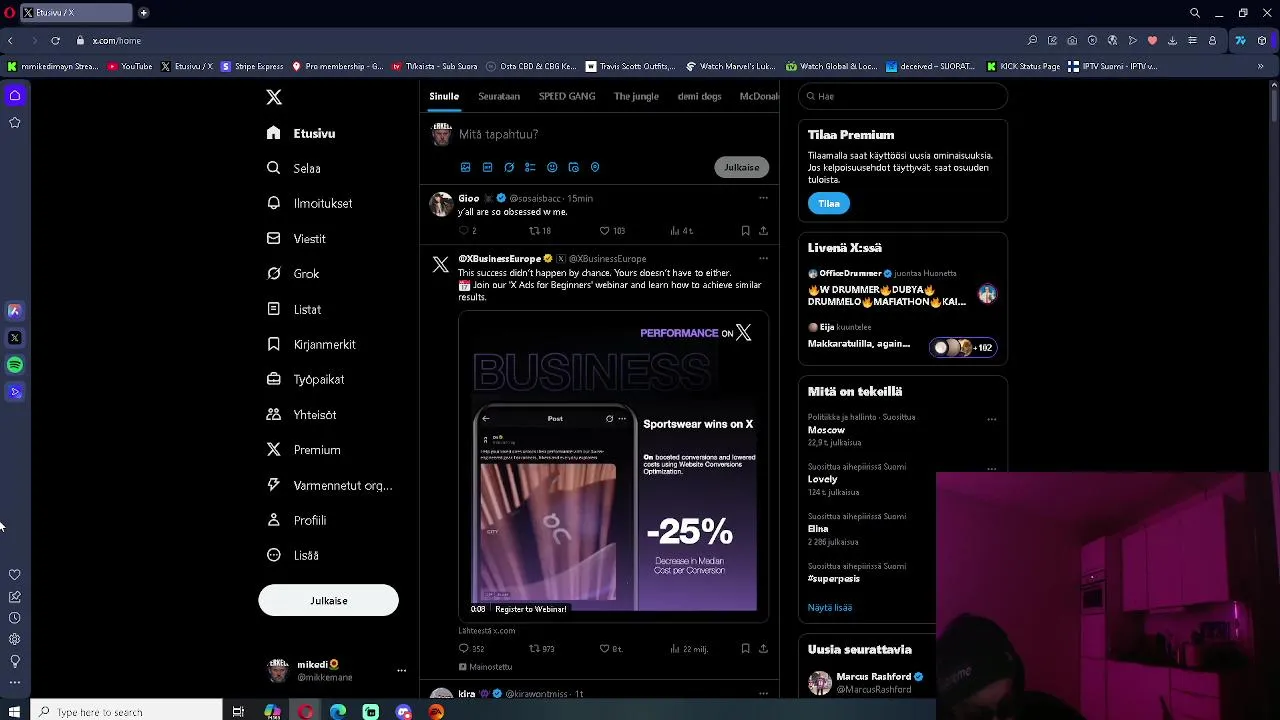Switch to the demi dogs tab
The width and height of the screenshot is (1280, 720).
tap(699, 96)
